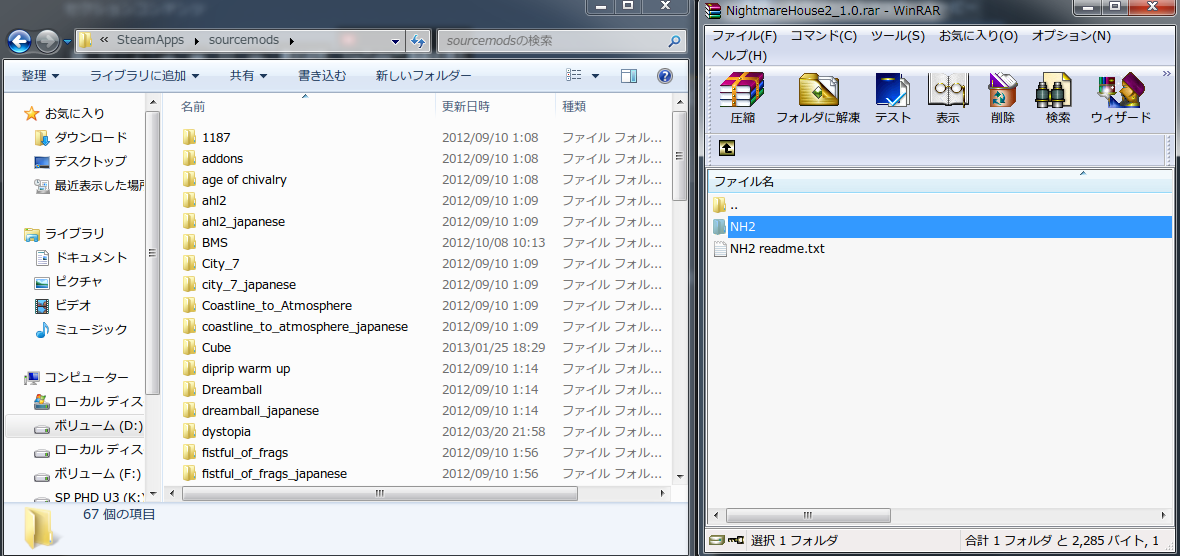Open recent pages dropdown near nav arrows
Viewport: 1180px width, 556px height.
pyautogui.click(x=66, y=41)
